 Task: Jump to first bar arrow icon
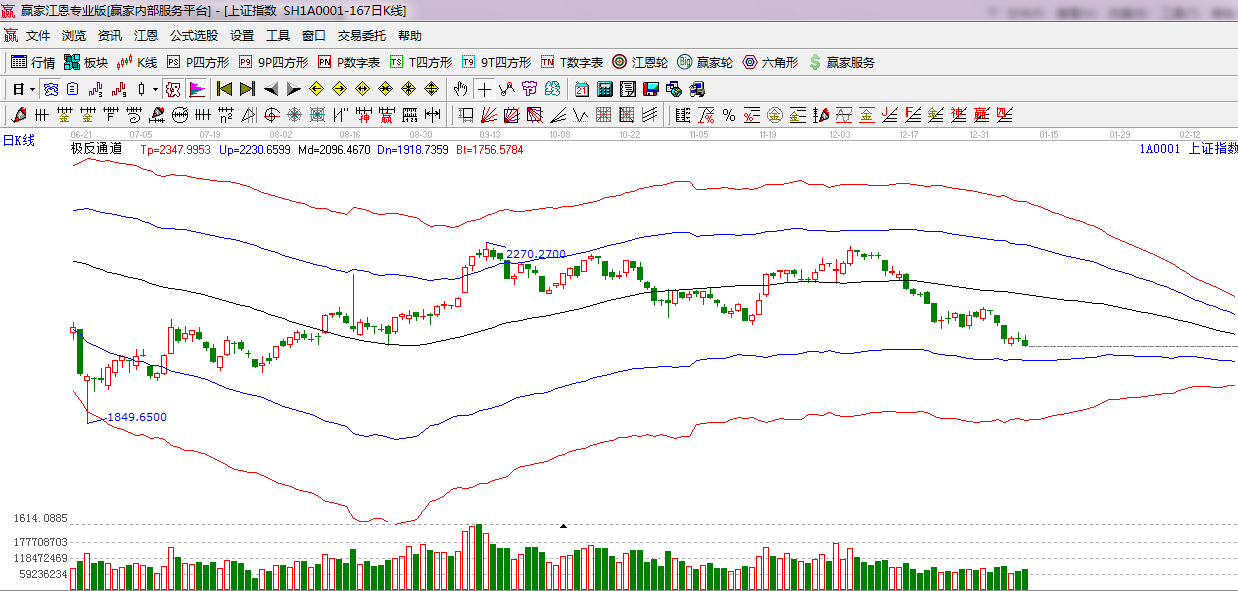225,89
